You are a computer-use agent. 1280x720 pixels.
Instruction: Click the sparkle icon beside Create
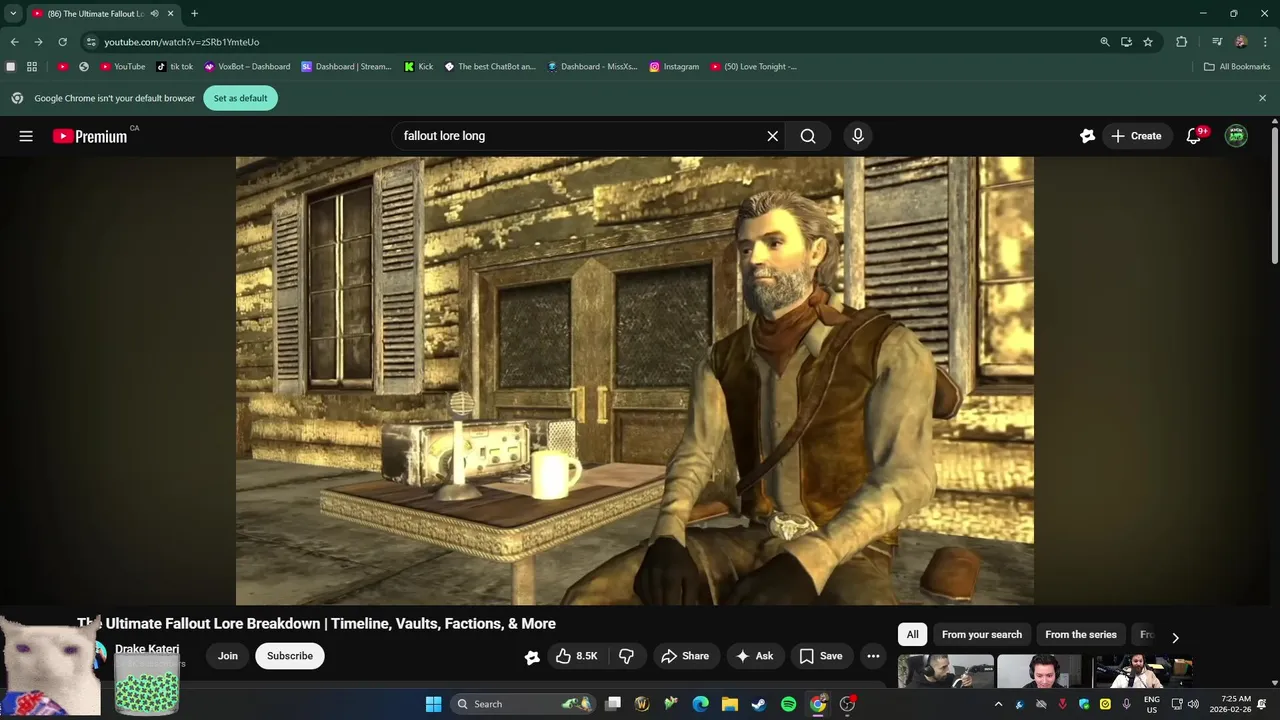tap(1087, 136)
